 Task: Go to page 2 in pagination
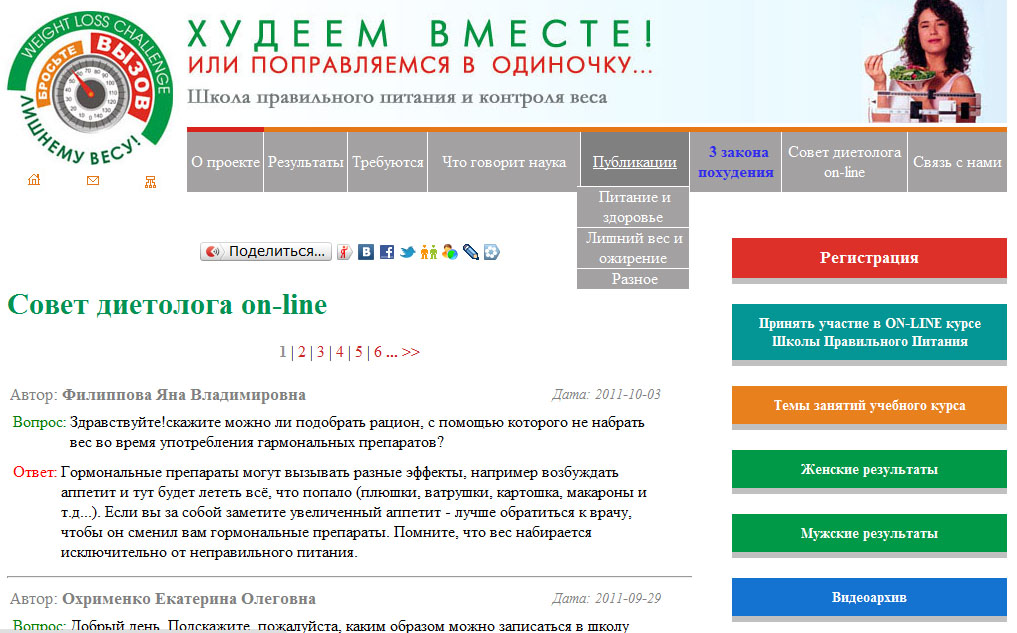point(302,352)
